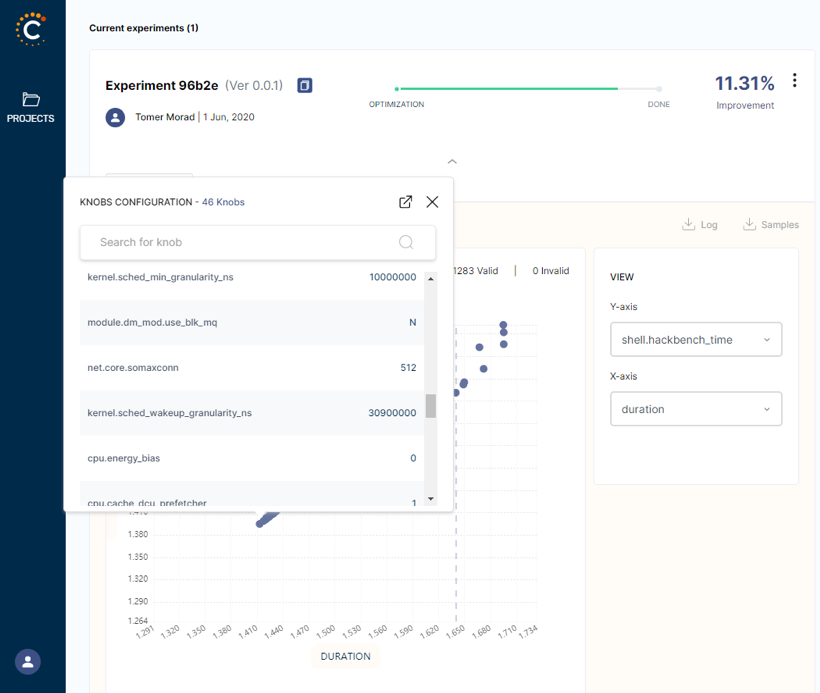Click the user avatar at the bottom of sidebar
Viewport: 820px width, 693px height.
(x=27, y=661)
